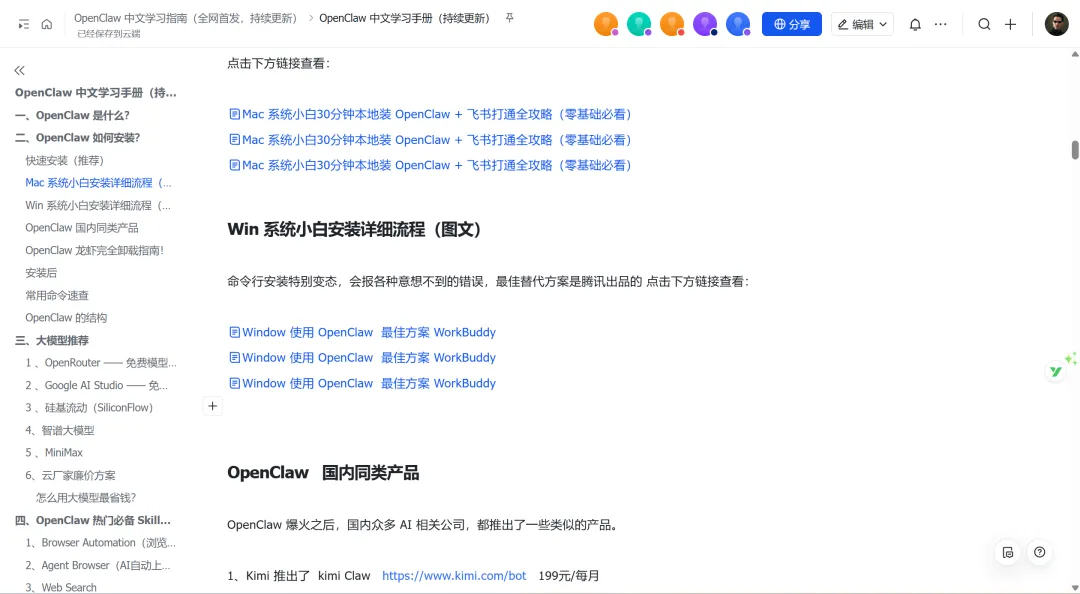Add a block with the plus button beside content
The height and width of the screenshot is (594, 1080).
coord(212,406)
